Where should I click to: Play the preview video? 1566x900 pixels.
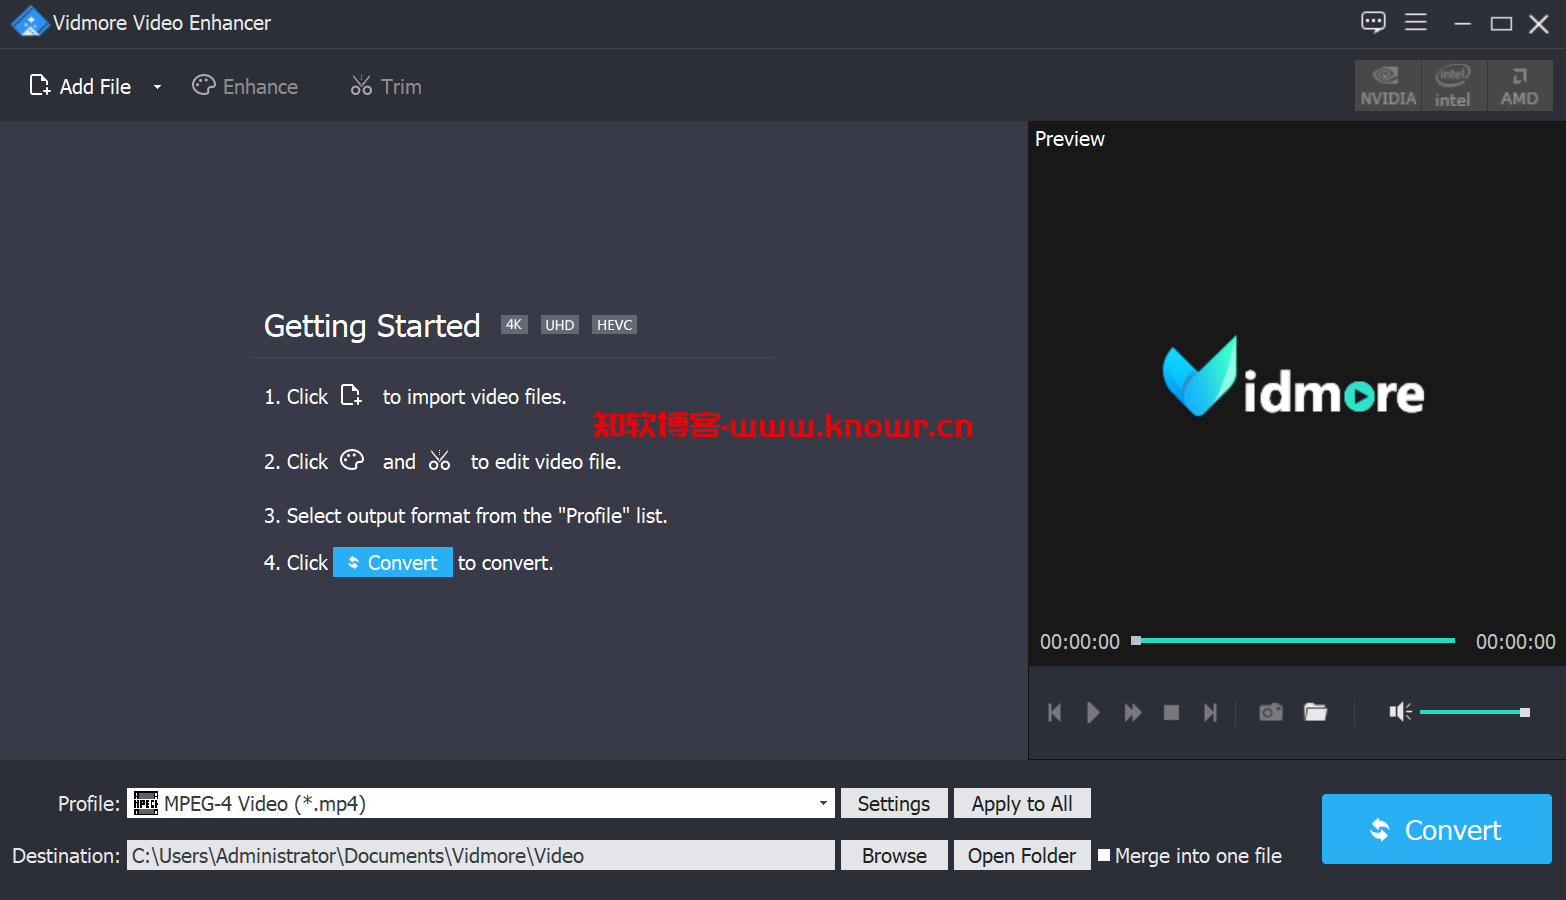point(1093,712)
